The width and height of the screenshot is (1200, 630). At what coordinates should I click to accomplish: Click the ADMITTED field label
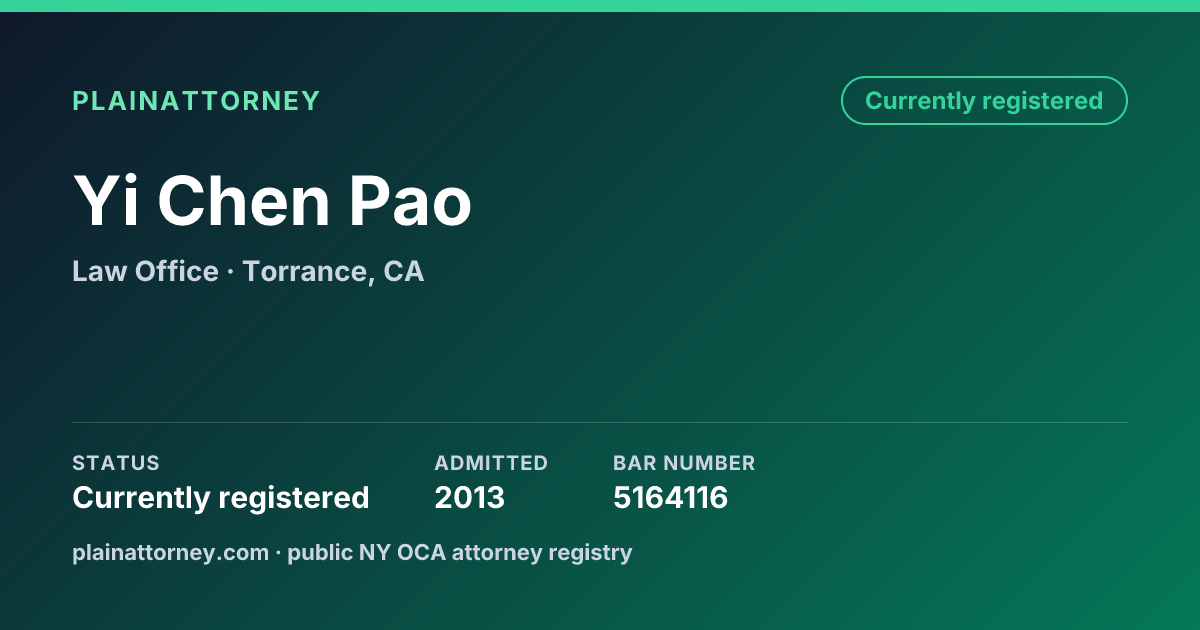491,463
